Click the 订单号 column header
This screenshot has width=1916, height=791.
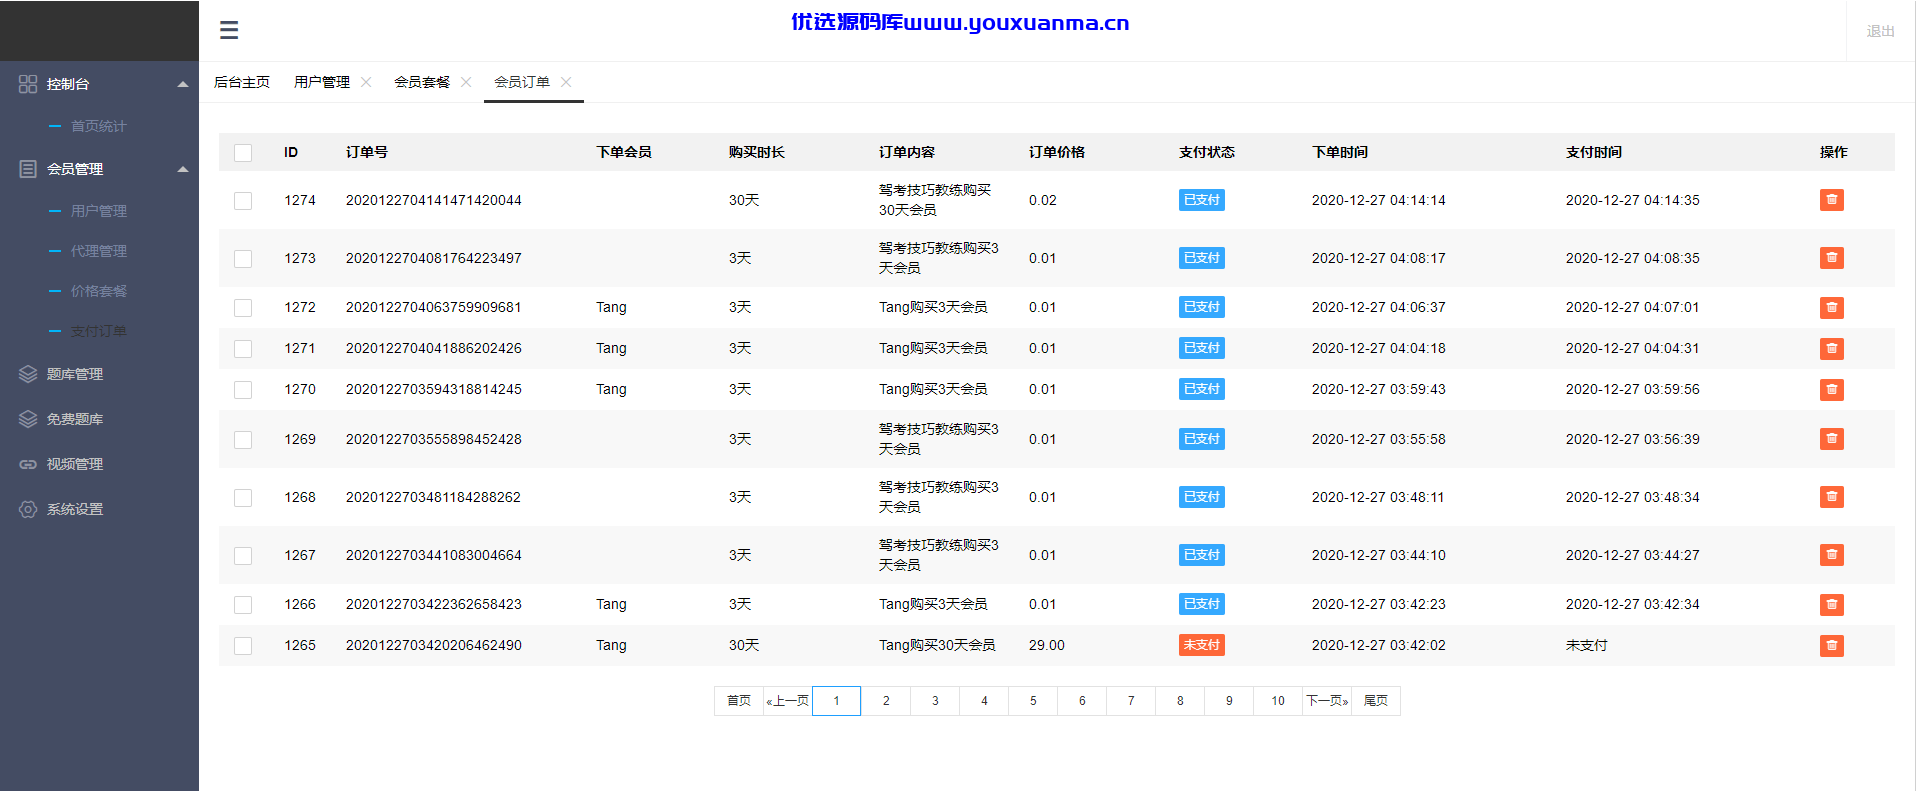367,152
